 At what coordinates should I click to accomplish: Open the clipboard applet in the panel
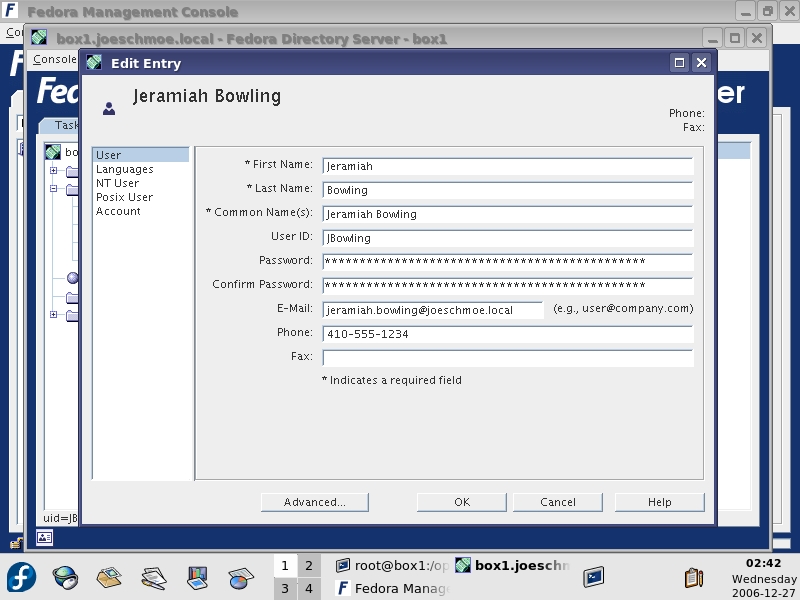click(x=693, y=577)
